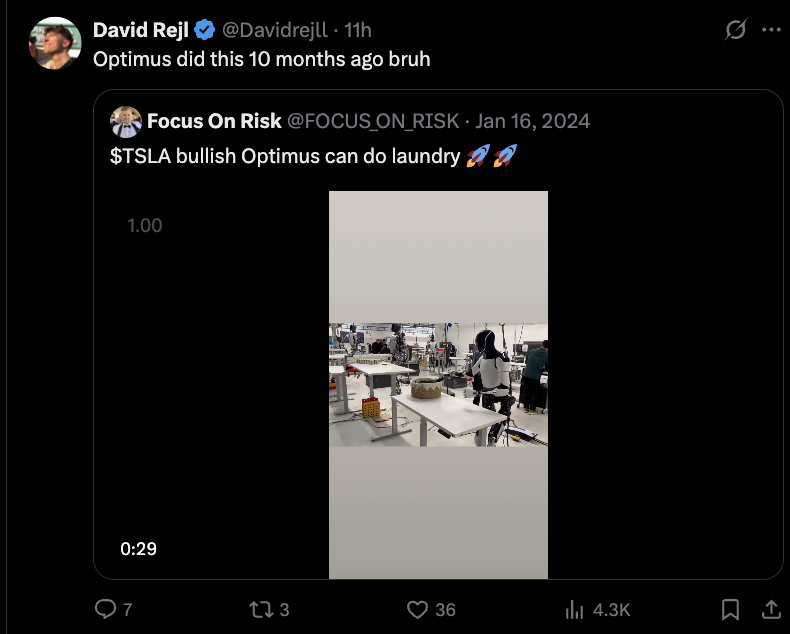Image resolution: width=790 pixels, height=634 pixels.
Task: Click the 0:29 video duration label
Action: point(138,549)
